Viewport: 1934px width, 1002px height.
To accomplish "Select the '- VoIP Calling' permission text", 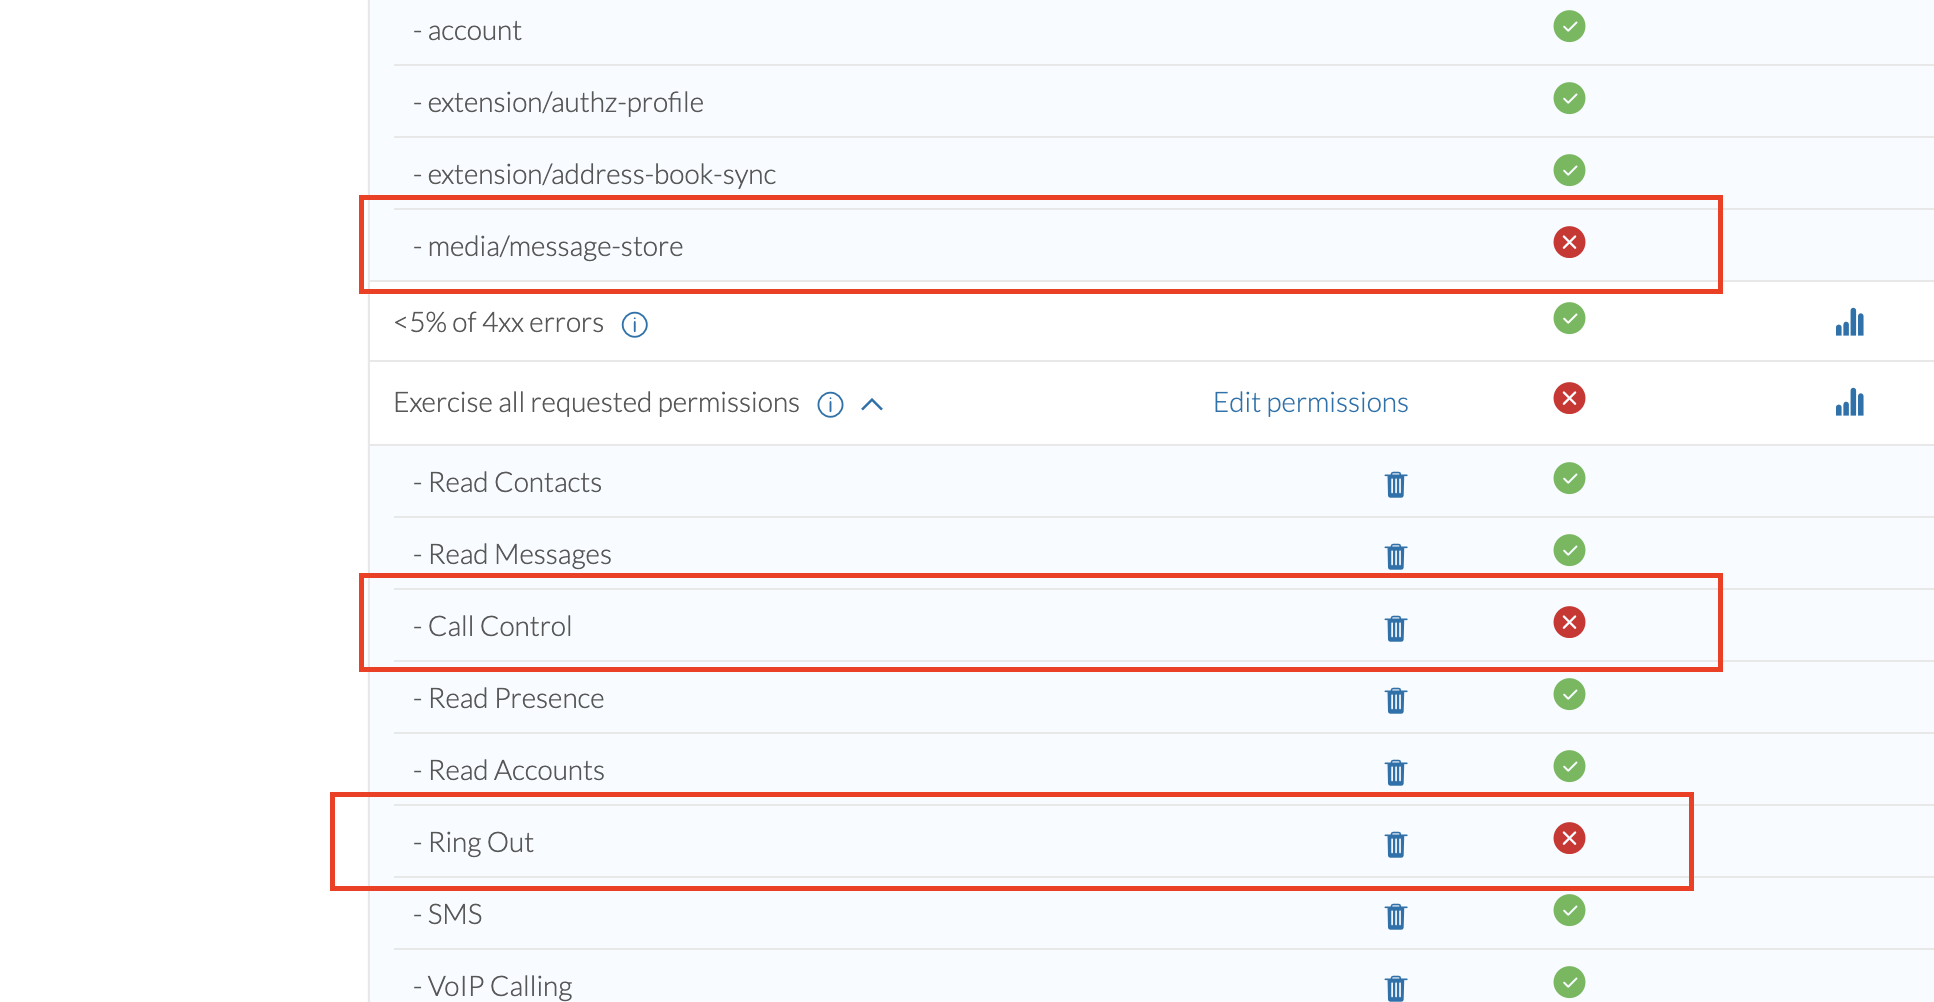I will point(492,987).
